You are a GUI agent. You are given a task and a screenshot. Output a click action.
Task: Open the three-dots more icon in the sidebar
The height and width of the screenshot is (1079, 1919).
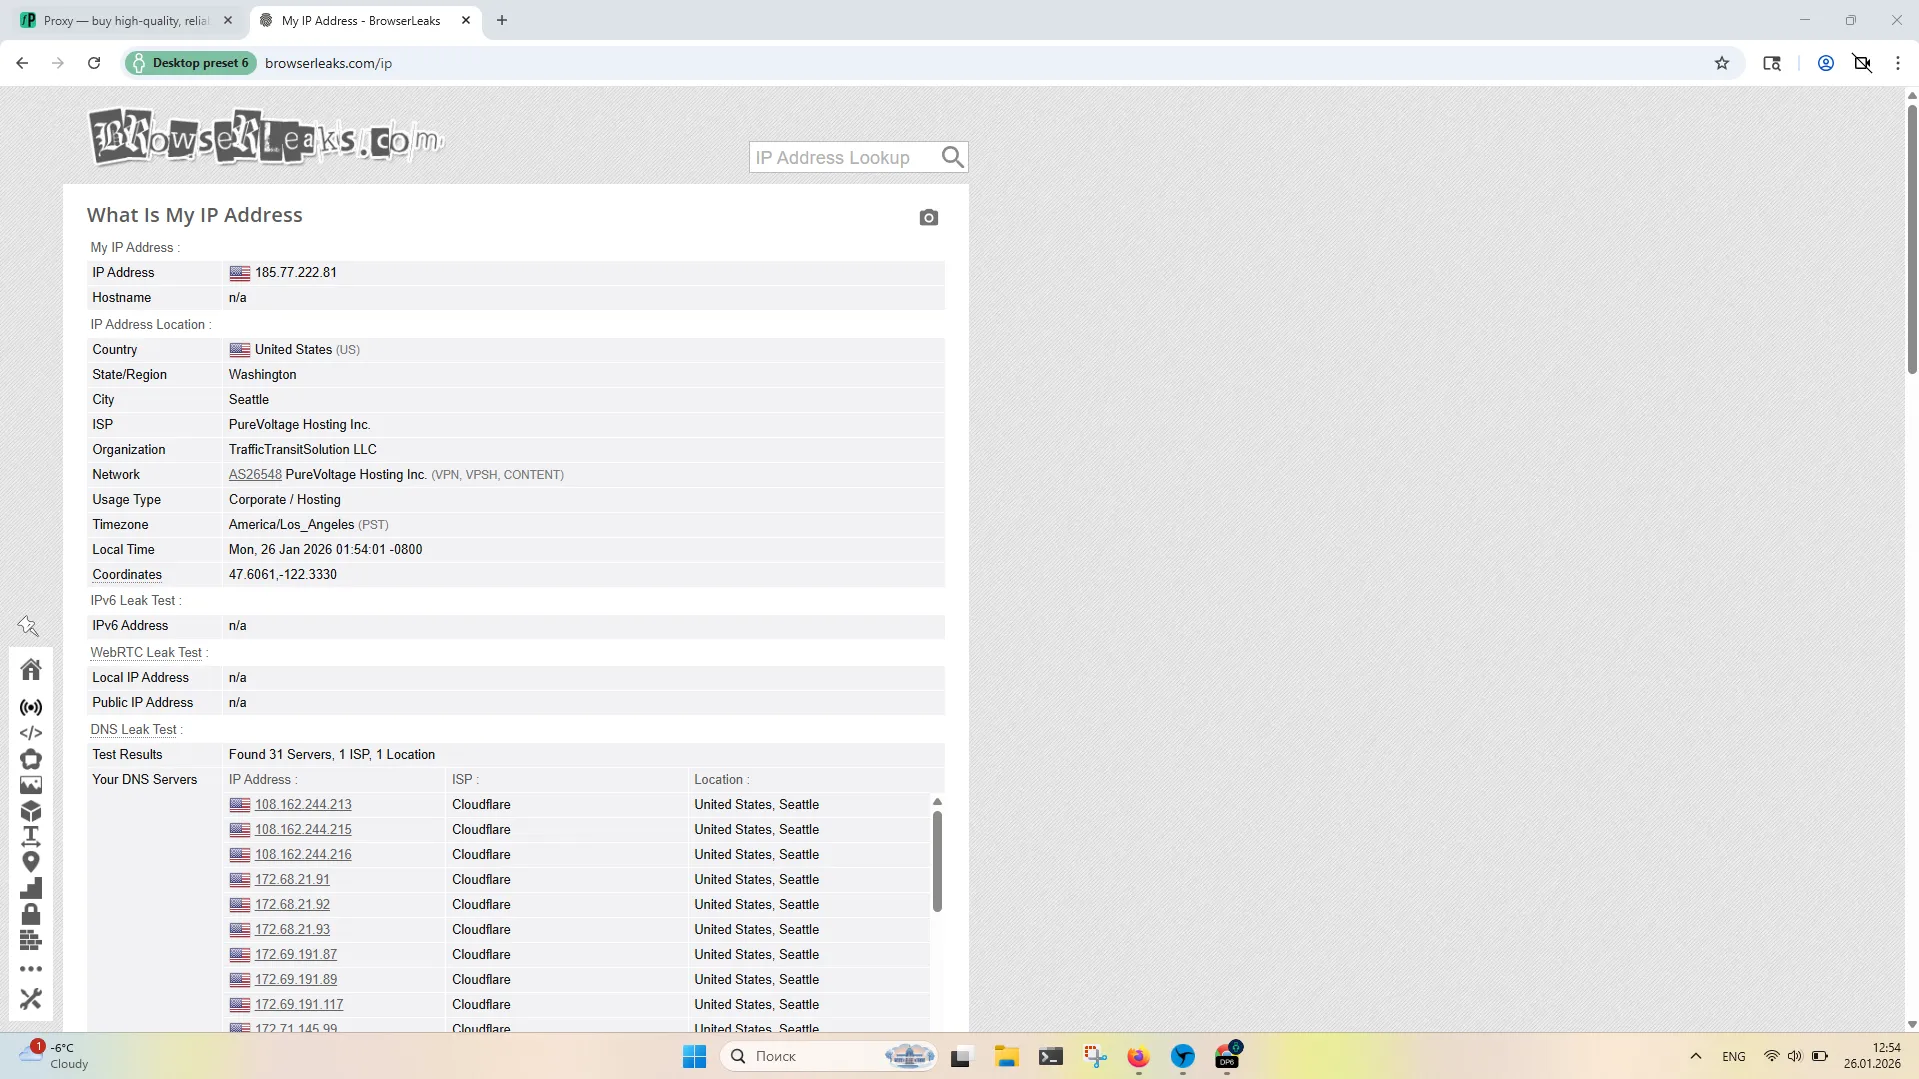(31, 969)
